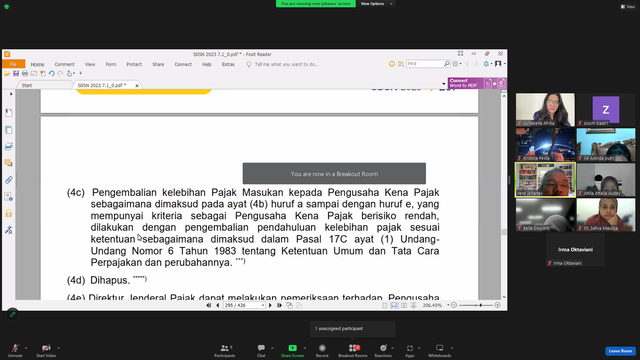This screenshot has width=640, height=360.
Task: Open the View ribbon tab
Action: [x=90, y=64]
